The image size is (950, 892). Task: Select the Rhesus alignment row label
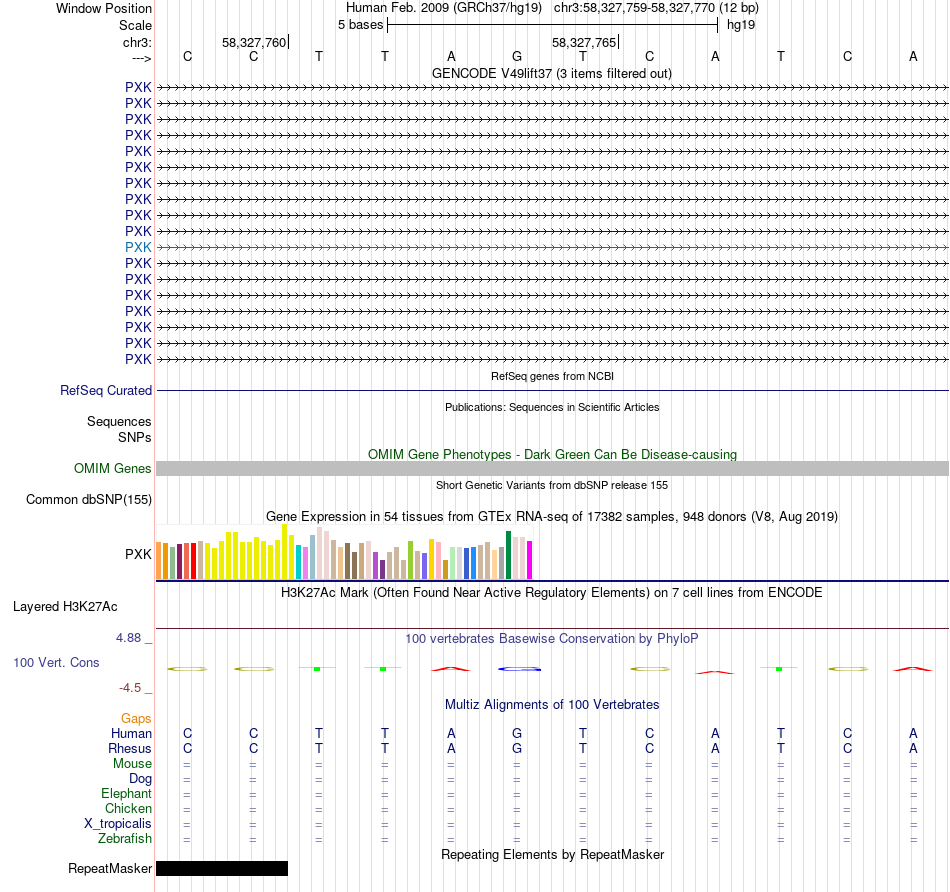tap(130, 749)
